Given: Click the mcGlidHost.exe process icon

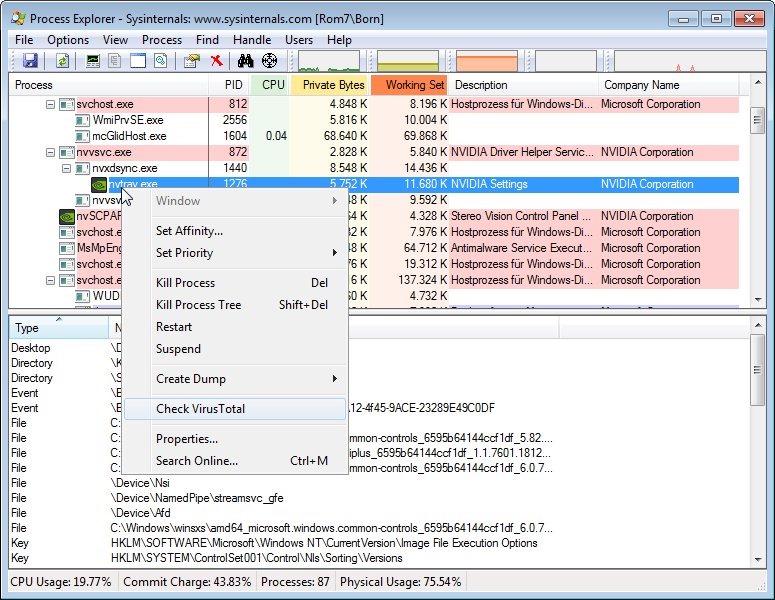Looking at the screenshot, I should pyautogui.click(x=82, y=136).
